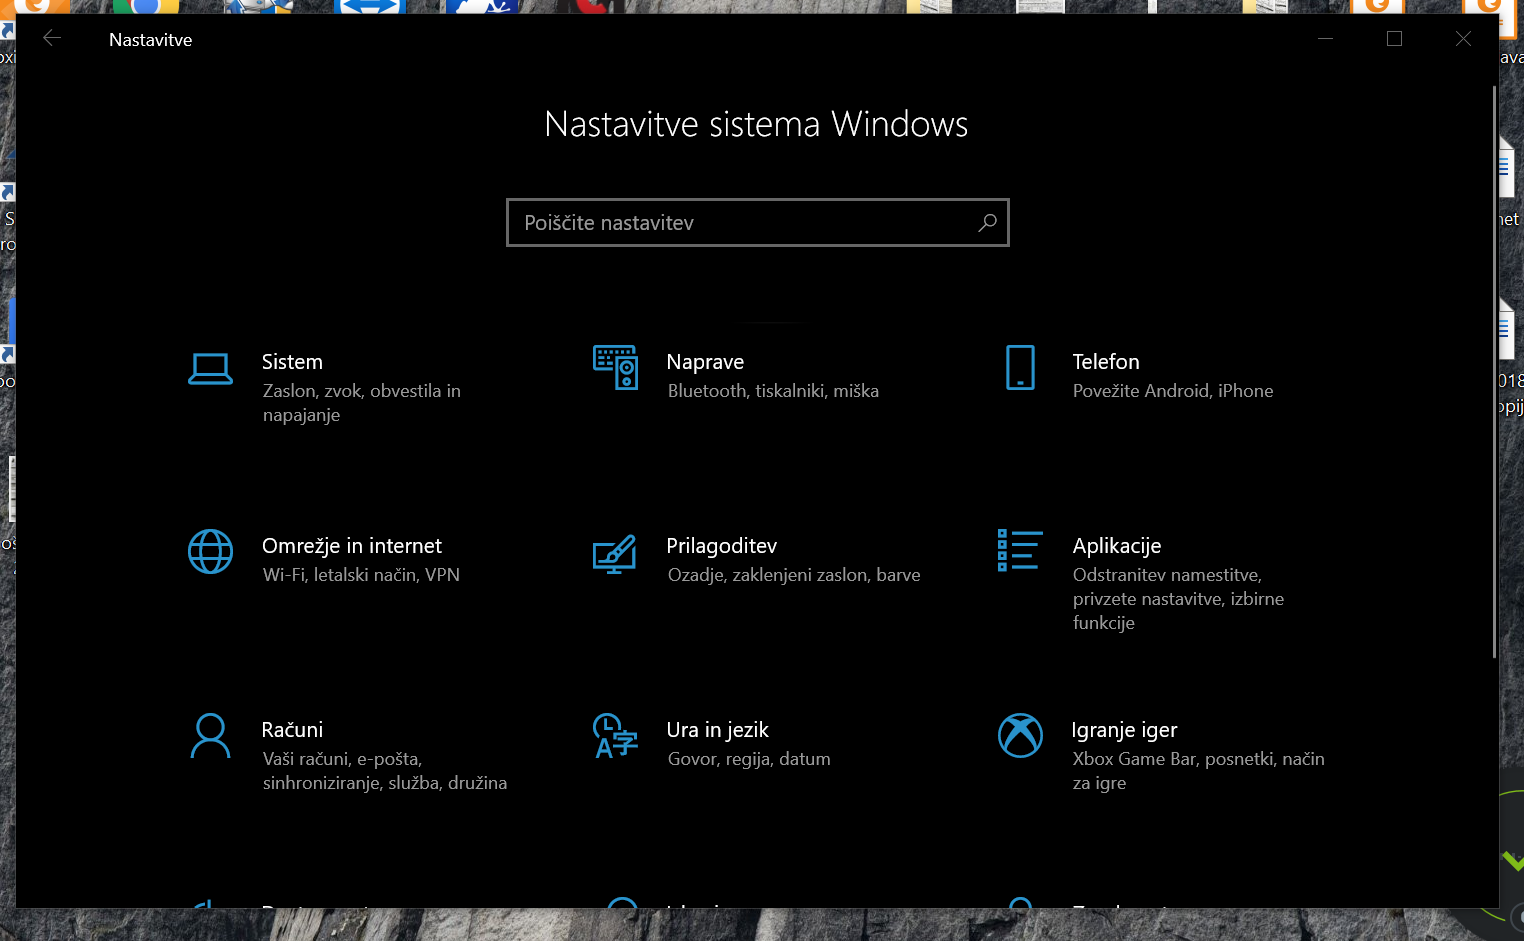
Task: Focus the Poiščite nastavitev search field
Action: tap(758, 223)
